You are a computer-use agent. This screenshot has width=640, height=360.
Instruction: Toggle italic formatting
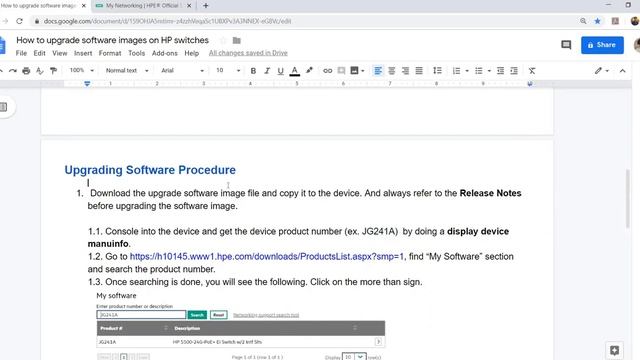click(x=267, y=71)
